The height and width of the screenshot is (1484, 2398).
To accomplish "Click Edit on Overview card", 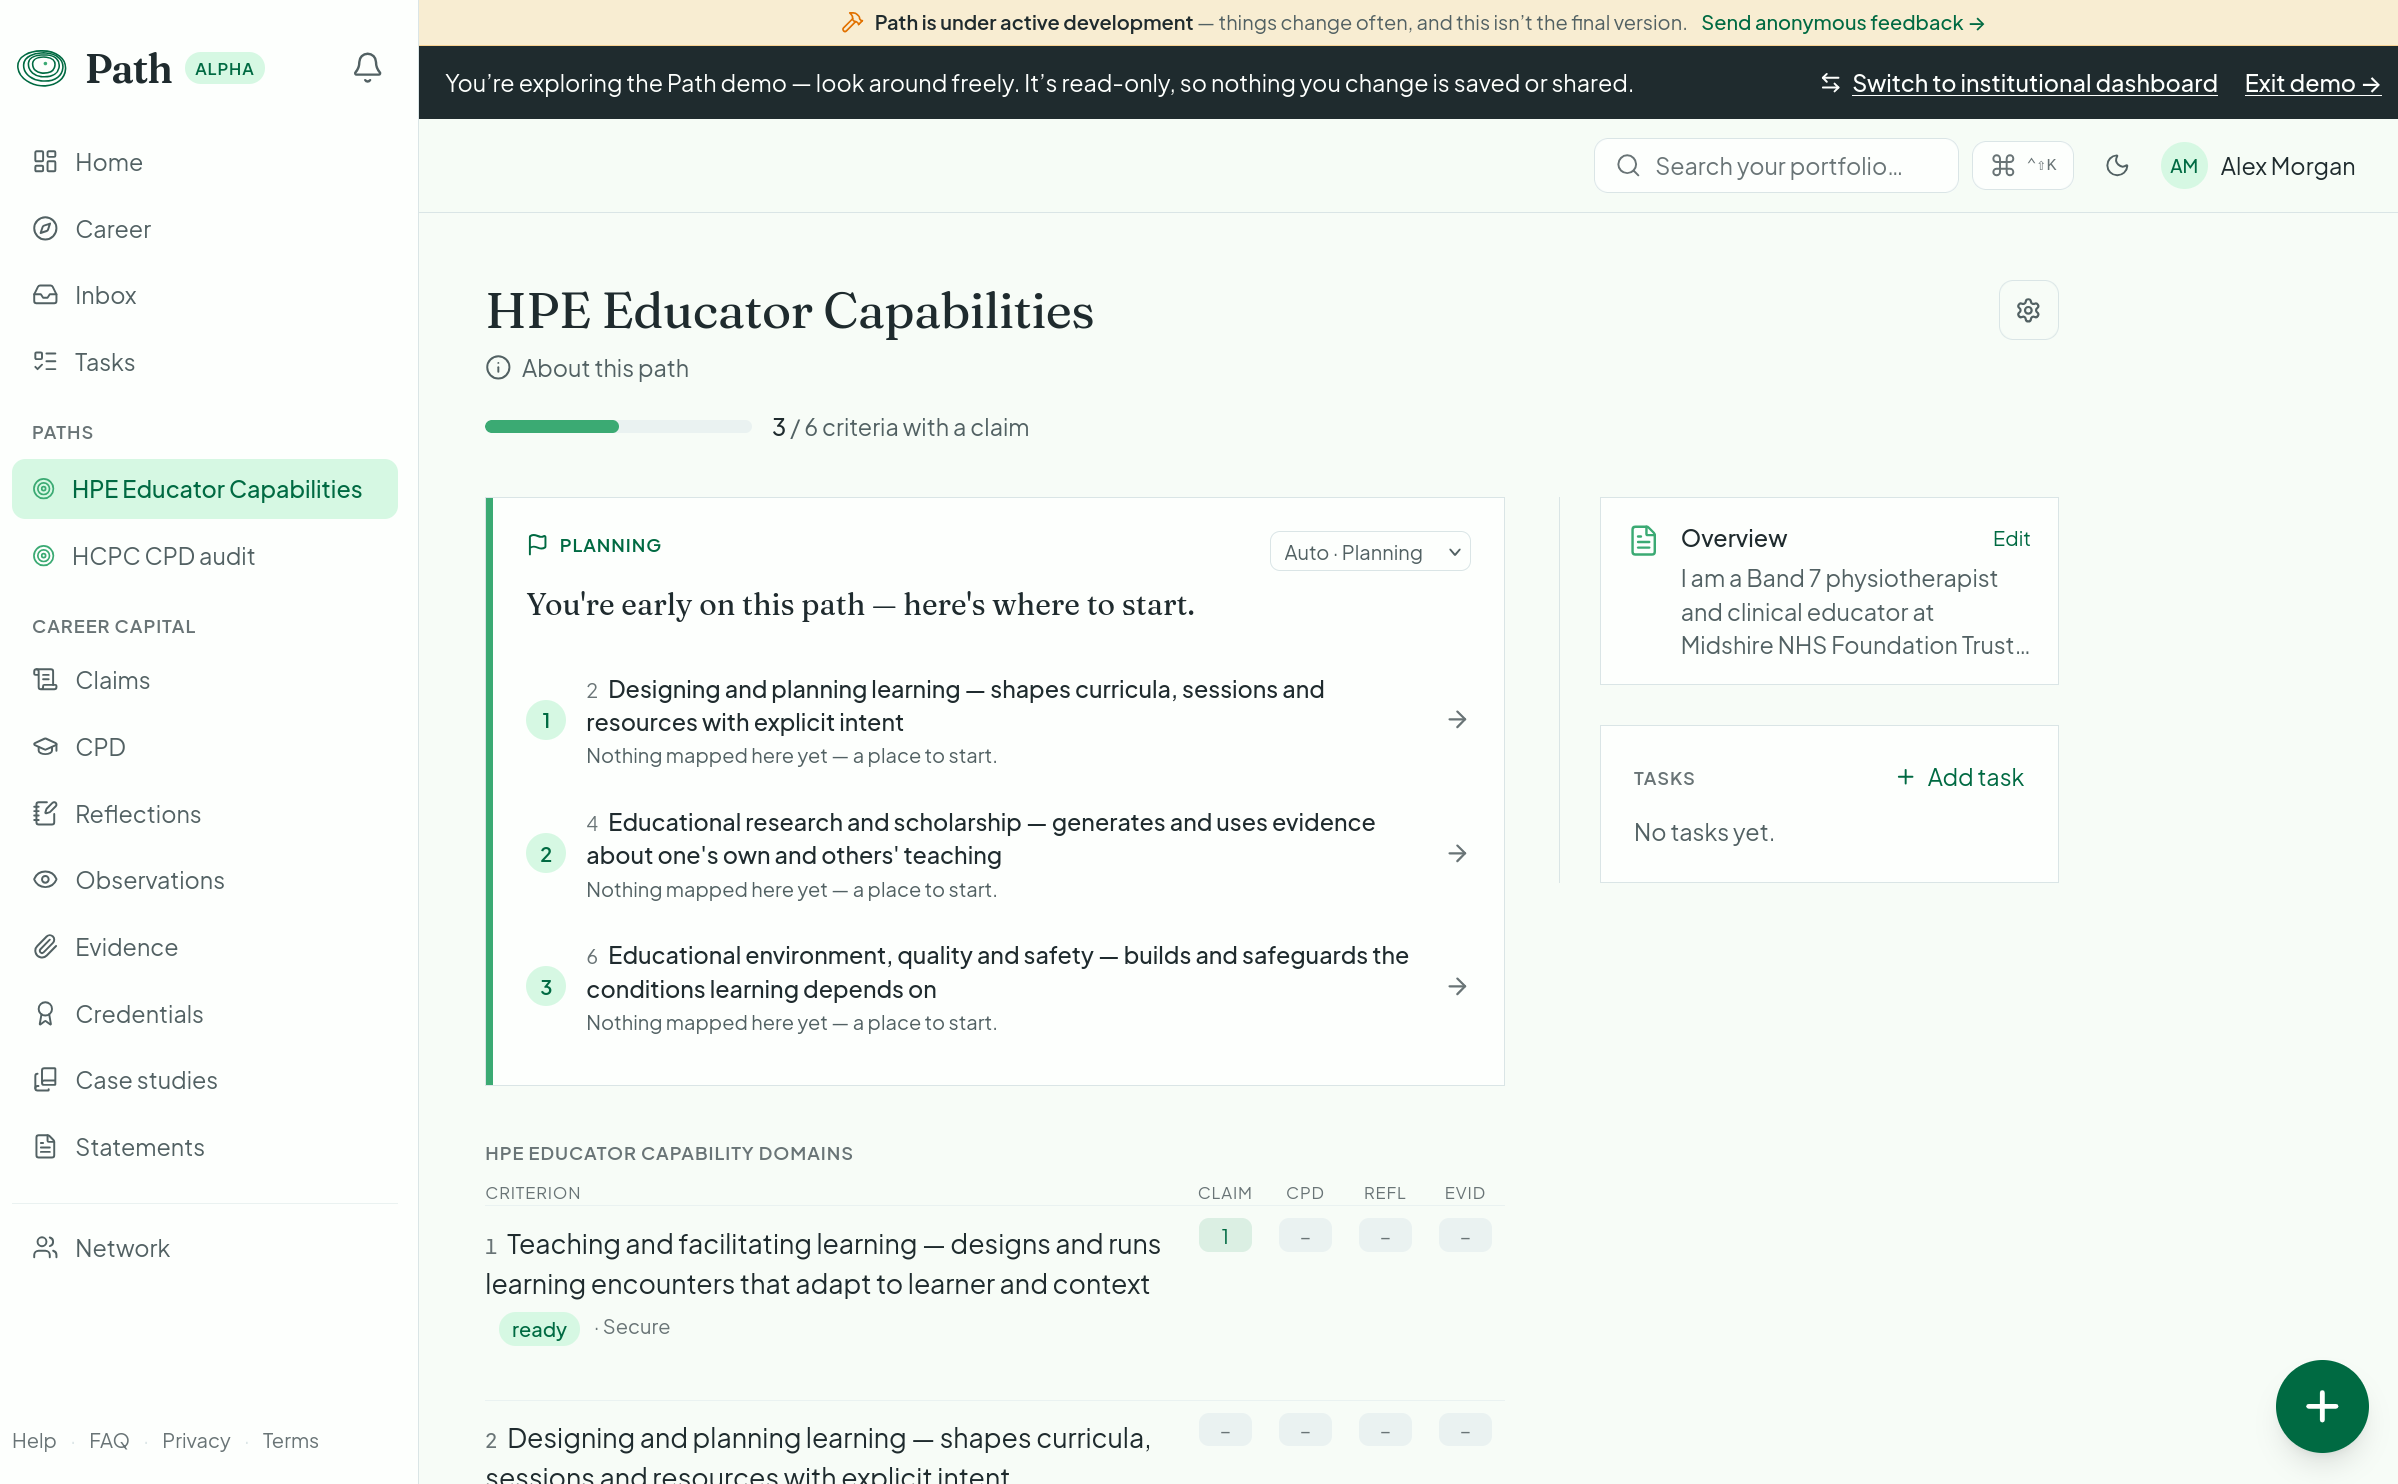I will point(2011,539).
